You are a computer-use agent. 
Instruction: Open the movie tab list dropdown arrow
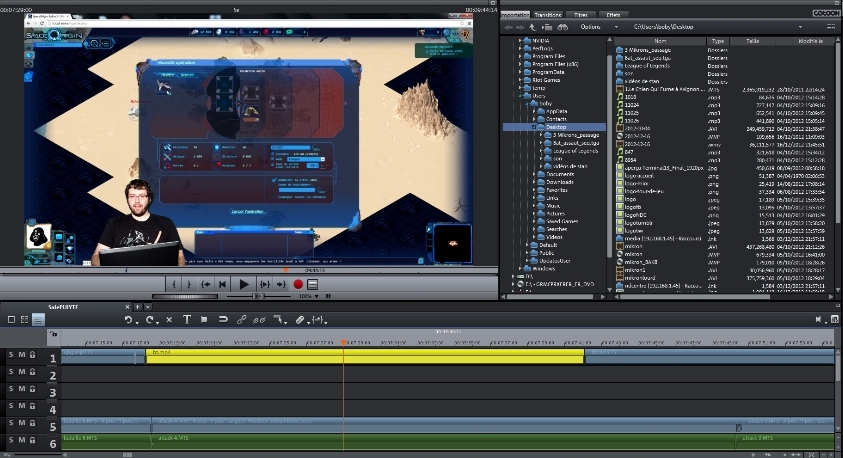(x=147, y=307)
